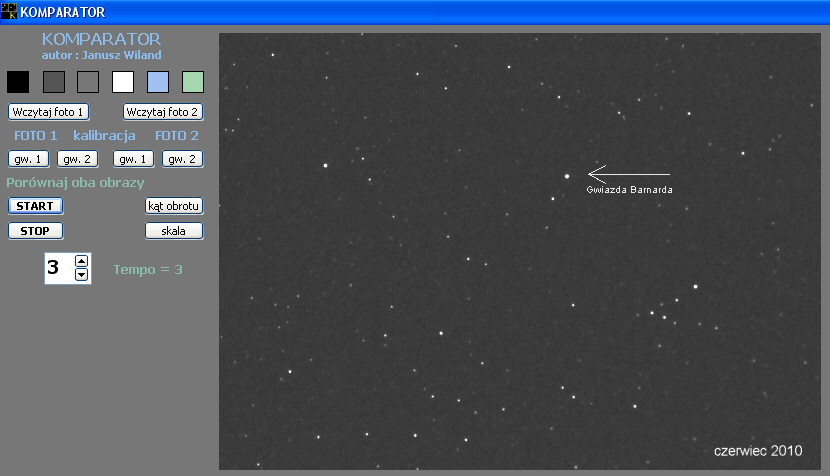
Task: Increase tempo with the up arrow
Action: 82,261
